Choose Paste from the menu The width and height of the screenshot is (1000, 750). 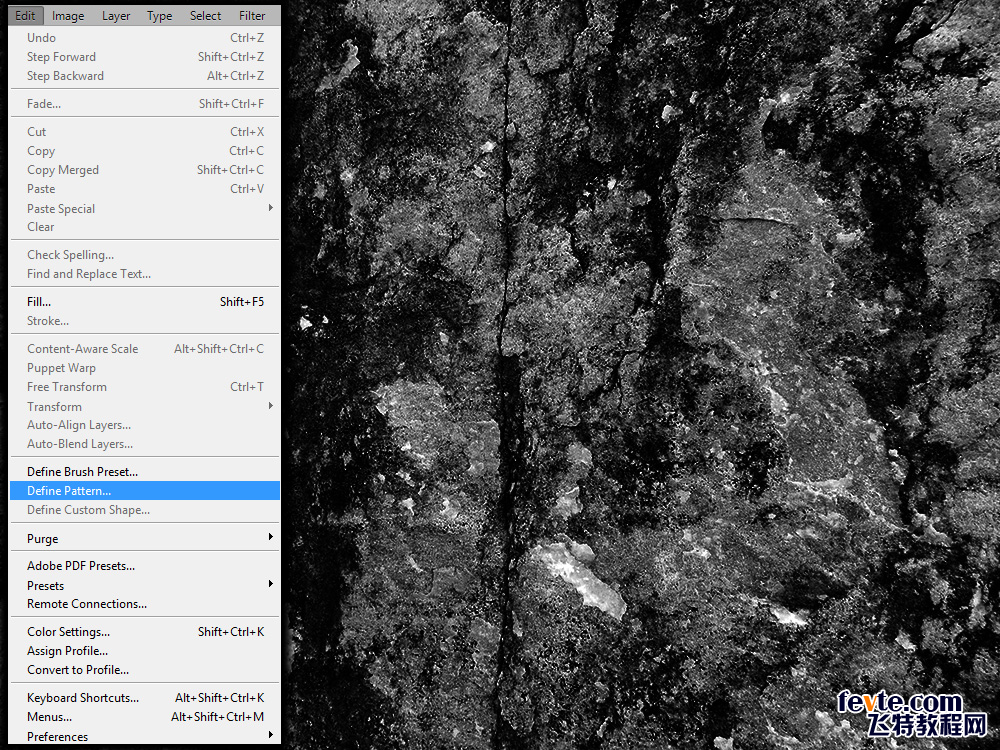[145, 189]
